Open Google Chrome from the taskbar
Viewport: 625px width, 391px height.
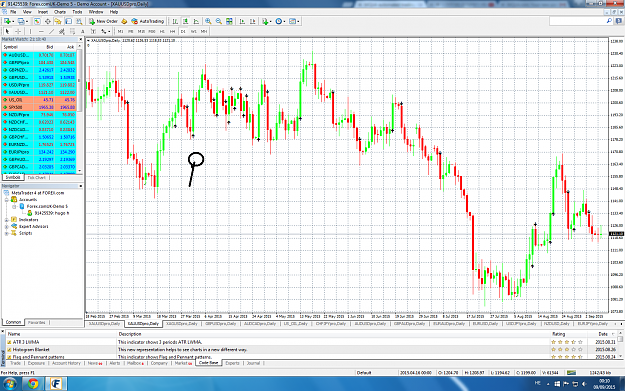33,384
